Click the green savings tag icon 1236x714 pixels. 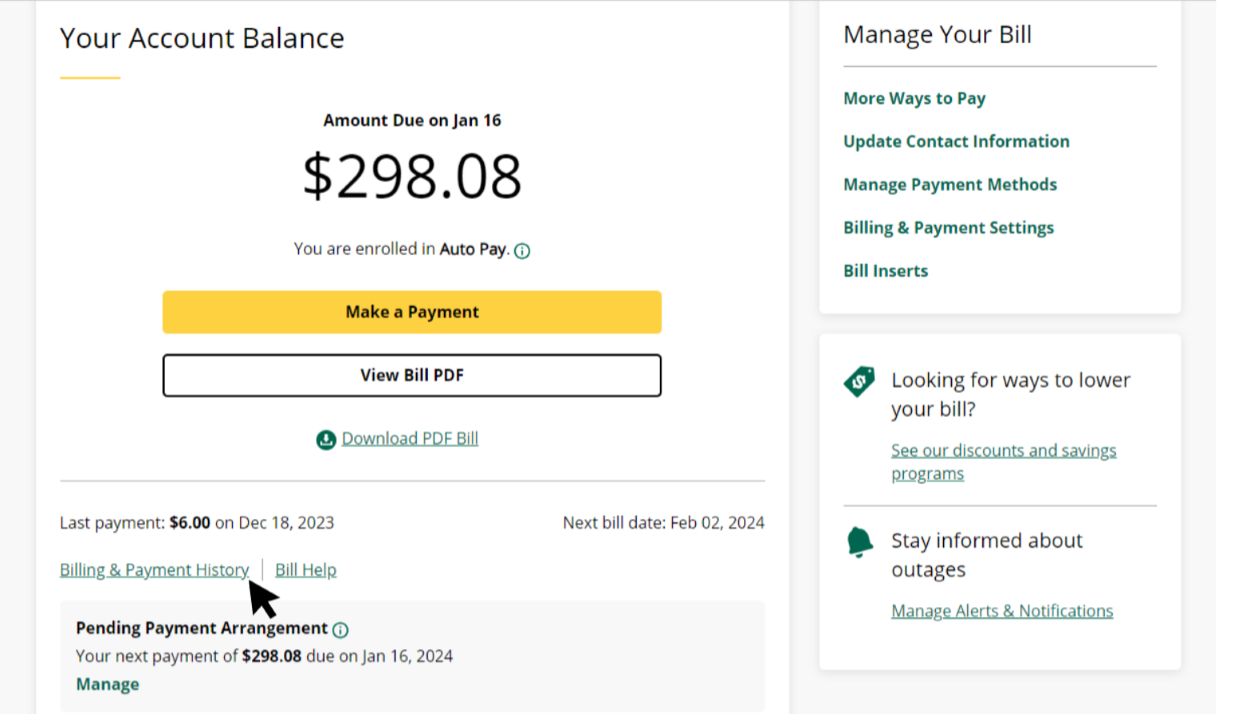click(x=858, y=382)
